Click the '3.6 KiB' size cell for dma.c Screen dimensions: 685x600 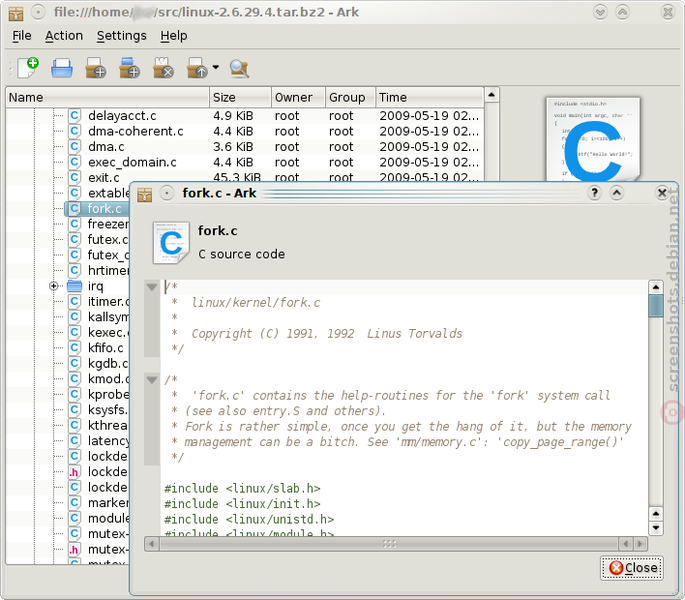pos(233,147)
